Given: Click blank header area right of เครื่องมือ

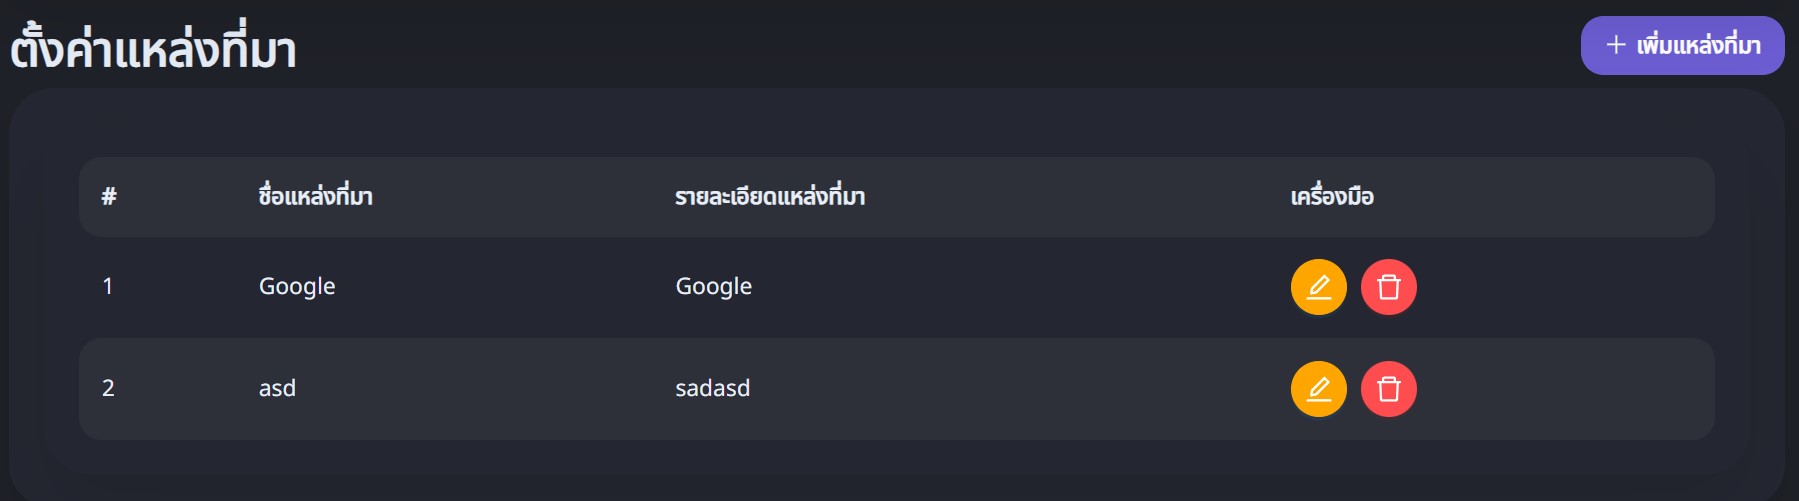Looking at the screenshot, I should [1550, 197].
